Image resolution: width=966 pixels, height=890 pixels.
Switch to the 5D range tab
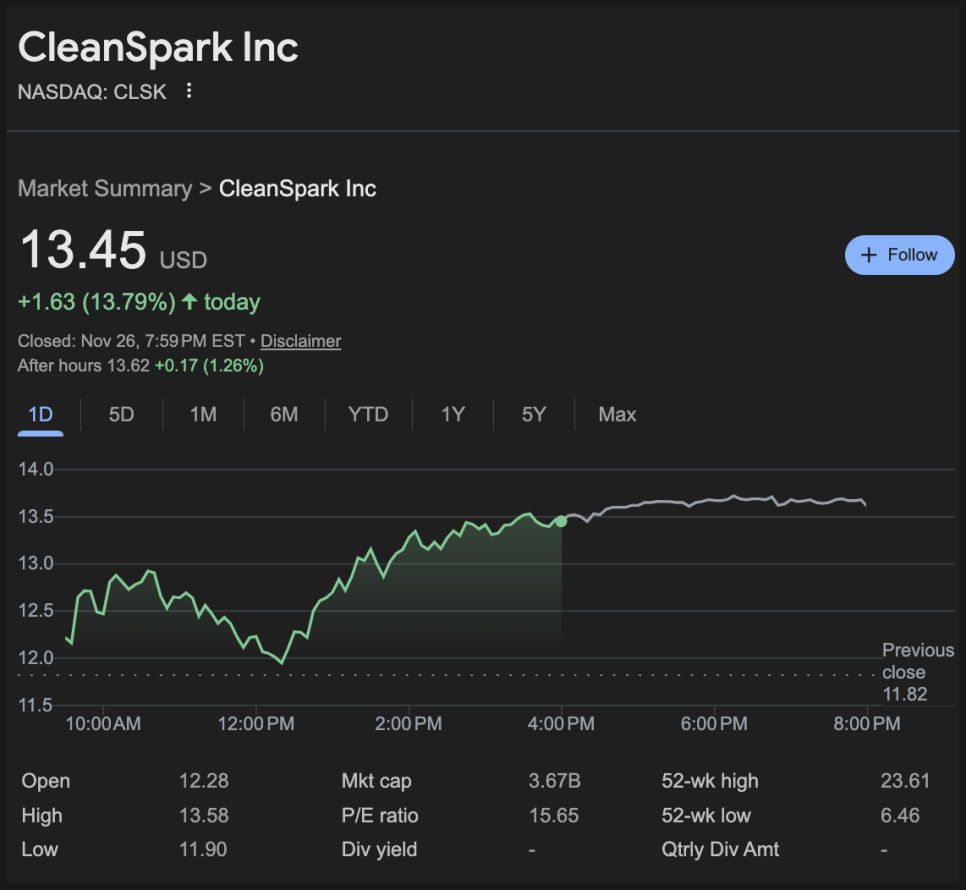(121, 414)
